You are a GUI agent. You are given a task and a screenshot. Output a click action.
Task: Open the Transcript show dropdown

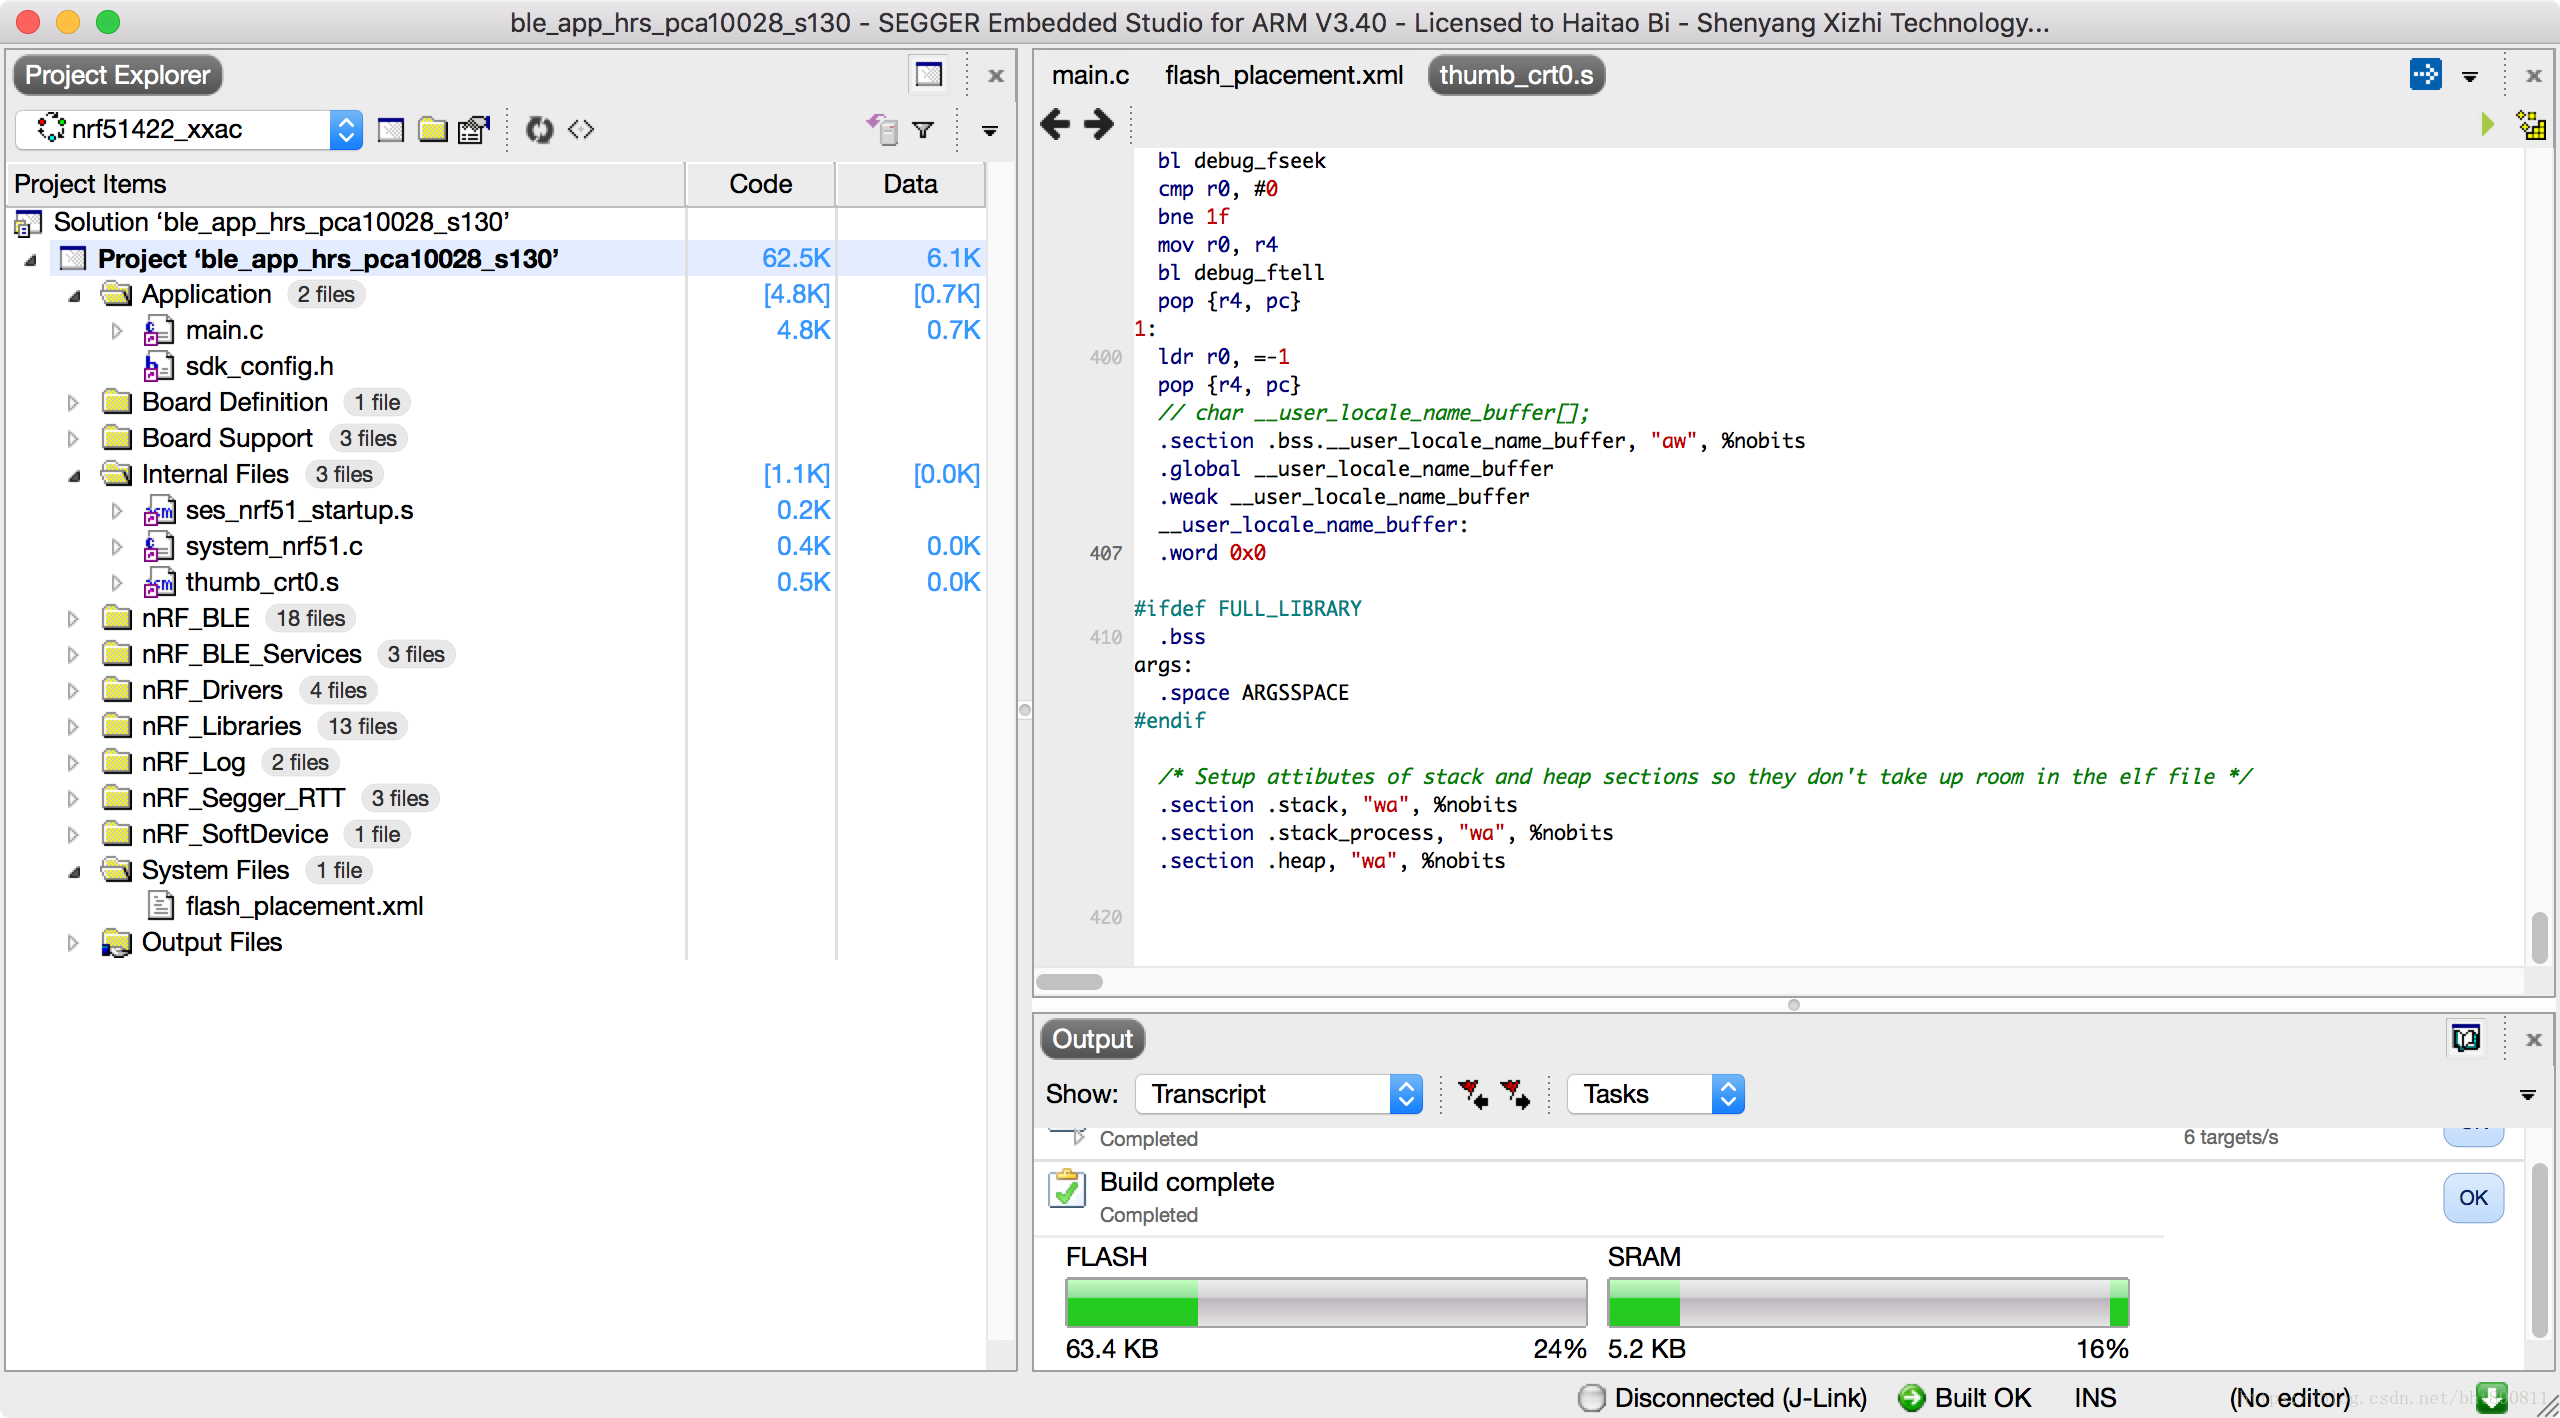[x=1279, y=1094]
